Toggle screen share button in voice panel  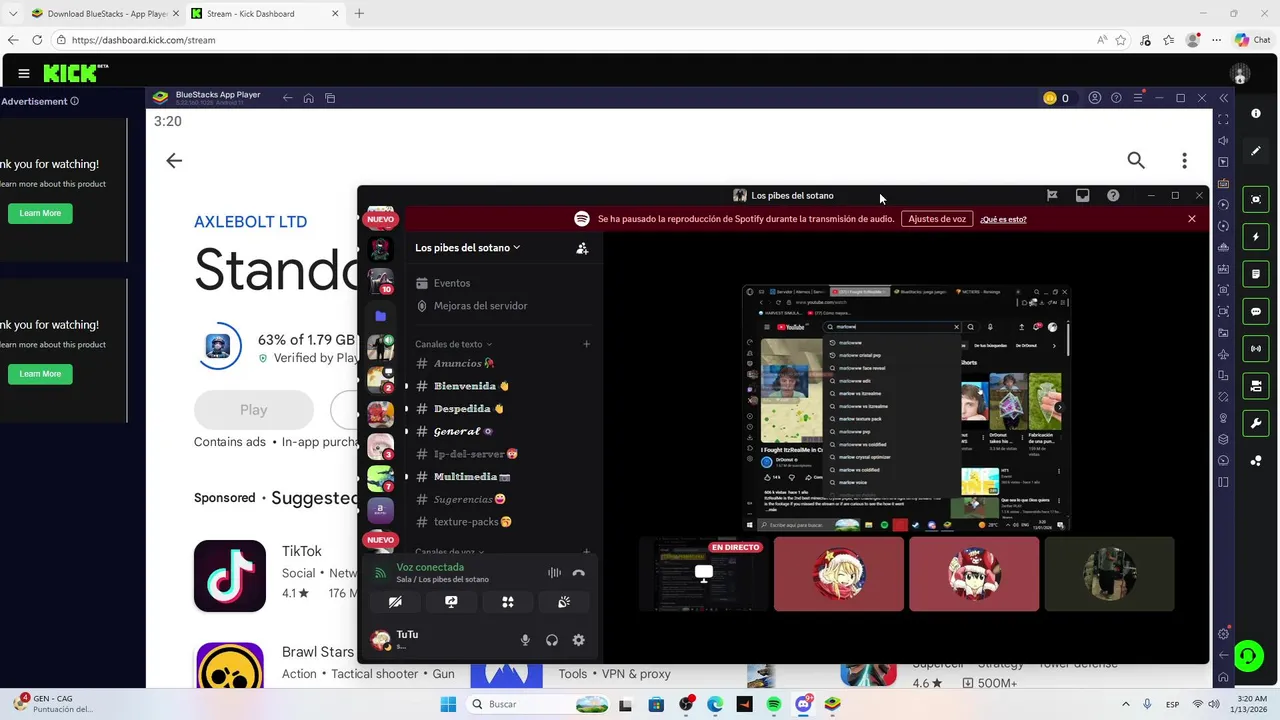pyautogui.click(x=451, y=602)
